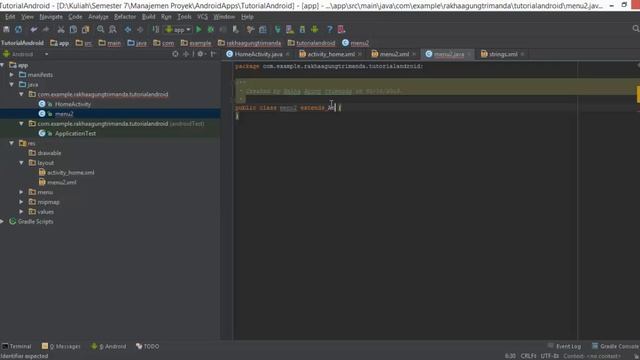This screenshot has width=640, height=360.
Task: Click UTF-8 encoding in status bar
Action: coord(549,356)
